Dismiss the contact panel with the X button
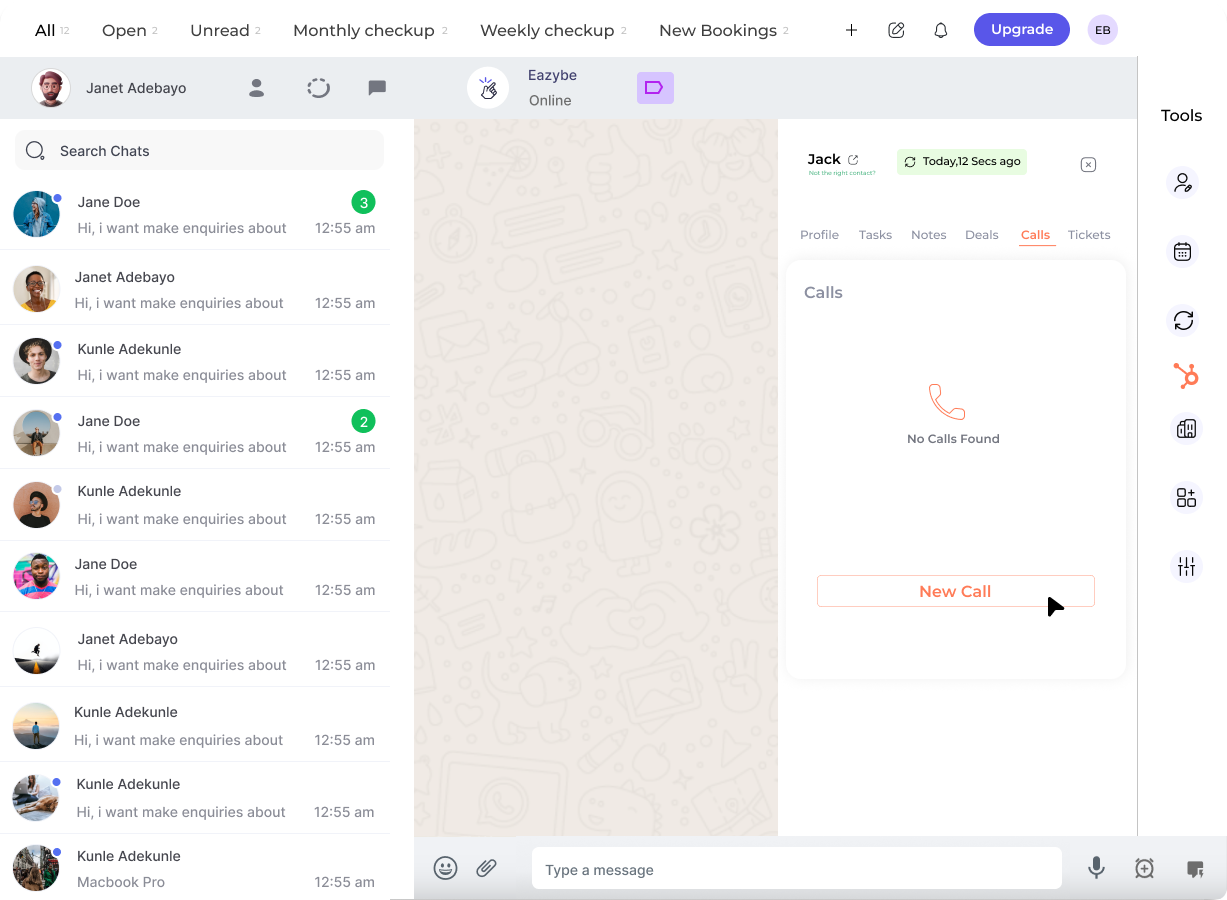This screenshot has width=1227, height=900. pyautogui.click(x=1088, y=164)
